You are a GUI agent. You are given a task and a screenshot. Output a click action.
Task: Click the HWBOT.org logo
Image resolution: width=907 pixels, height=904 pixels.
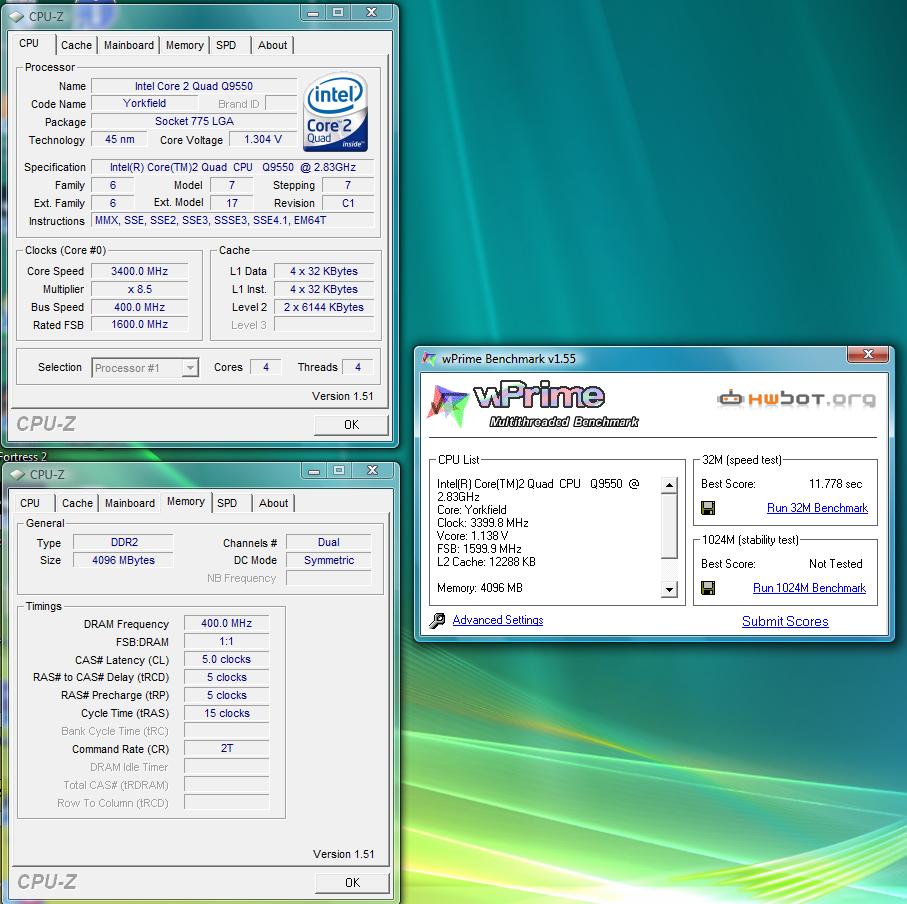click(797, 399)
